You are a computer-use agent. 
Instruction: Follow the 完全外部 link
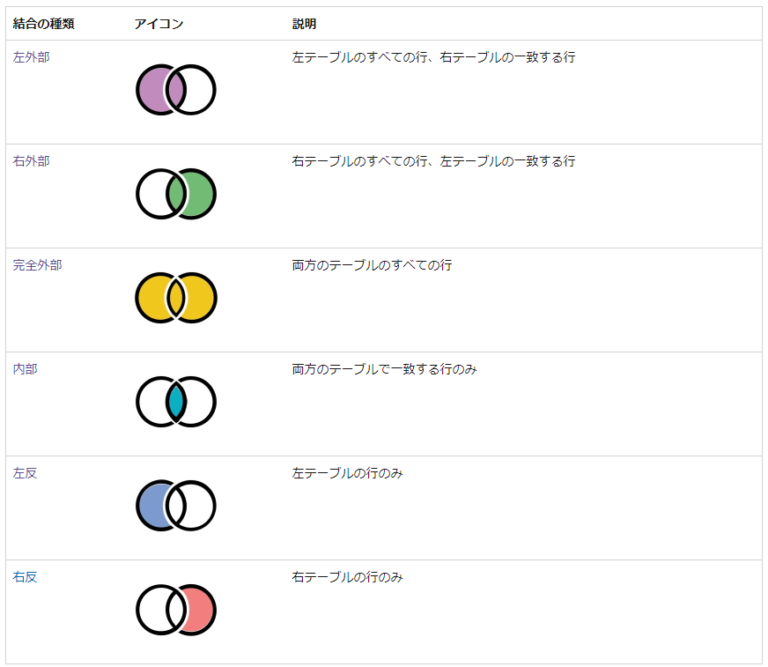[x=37, y=265]
